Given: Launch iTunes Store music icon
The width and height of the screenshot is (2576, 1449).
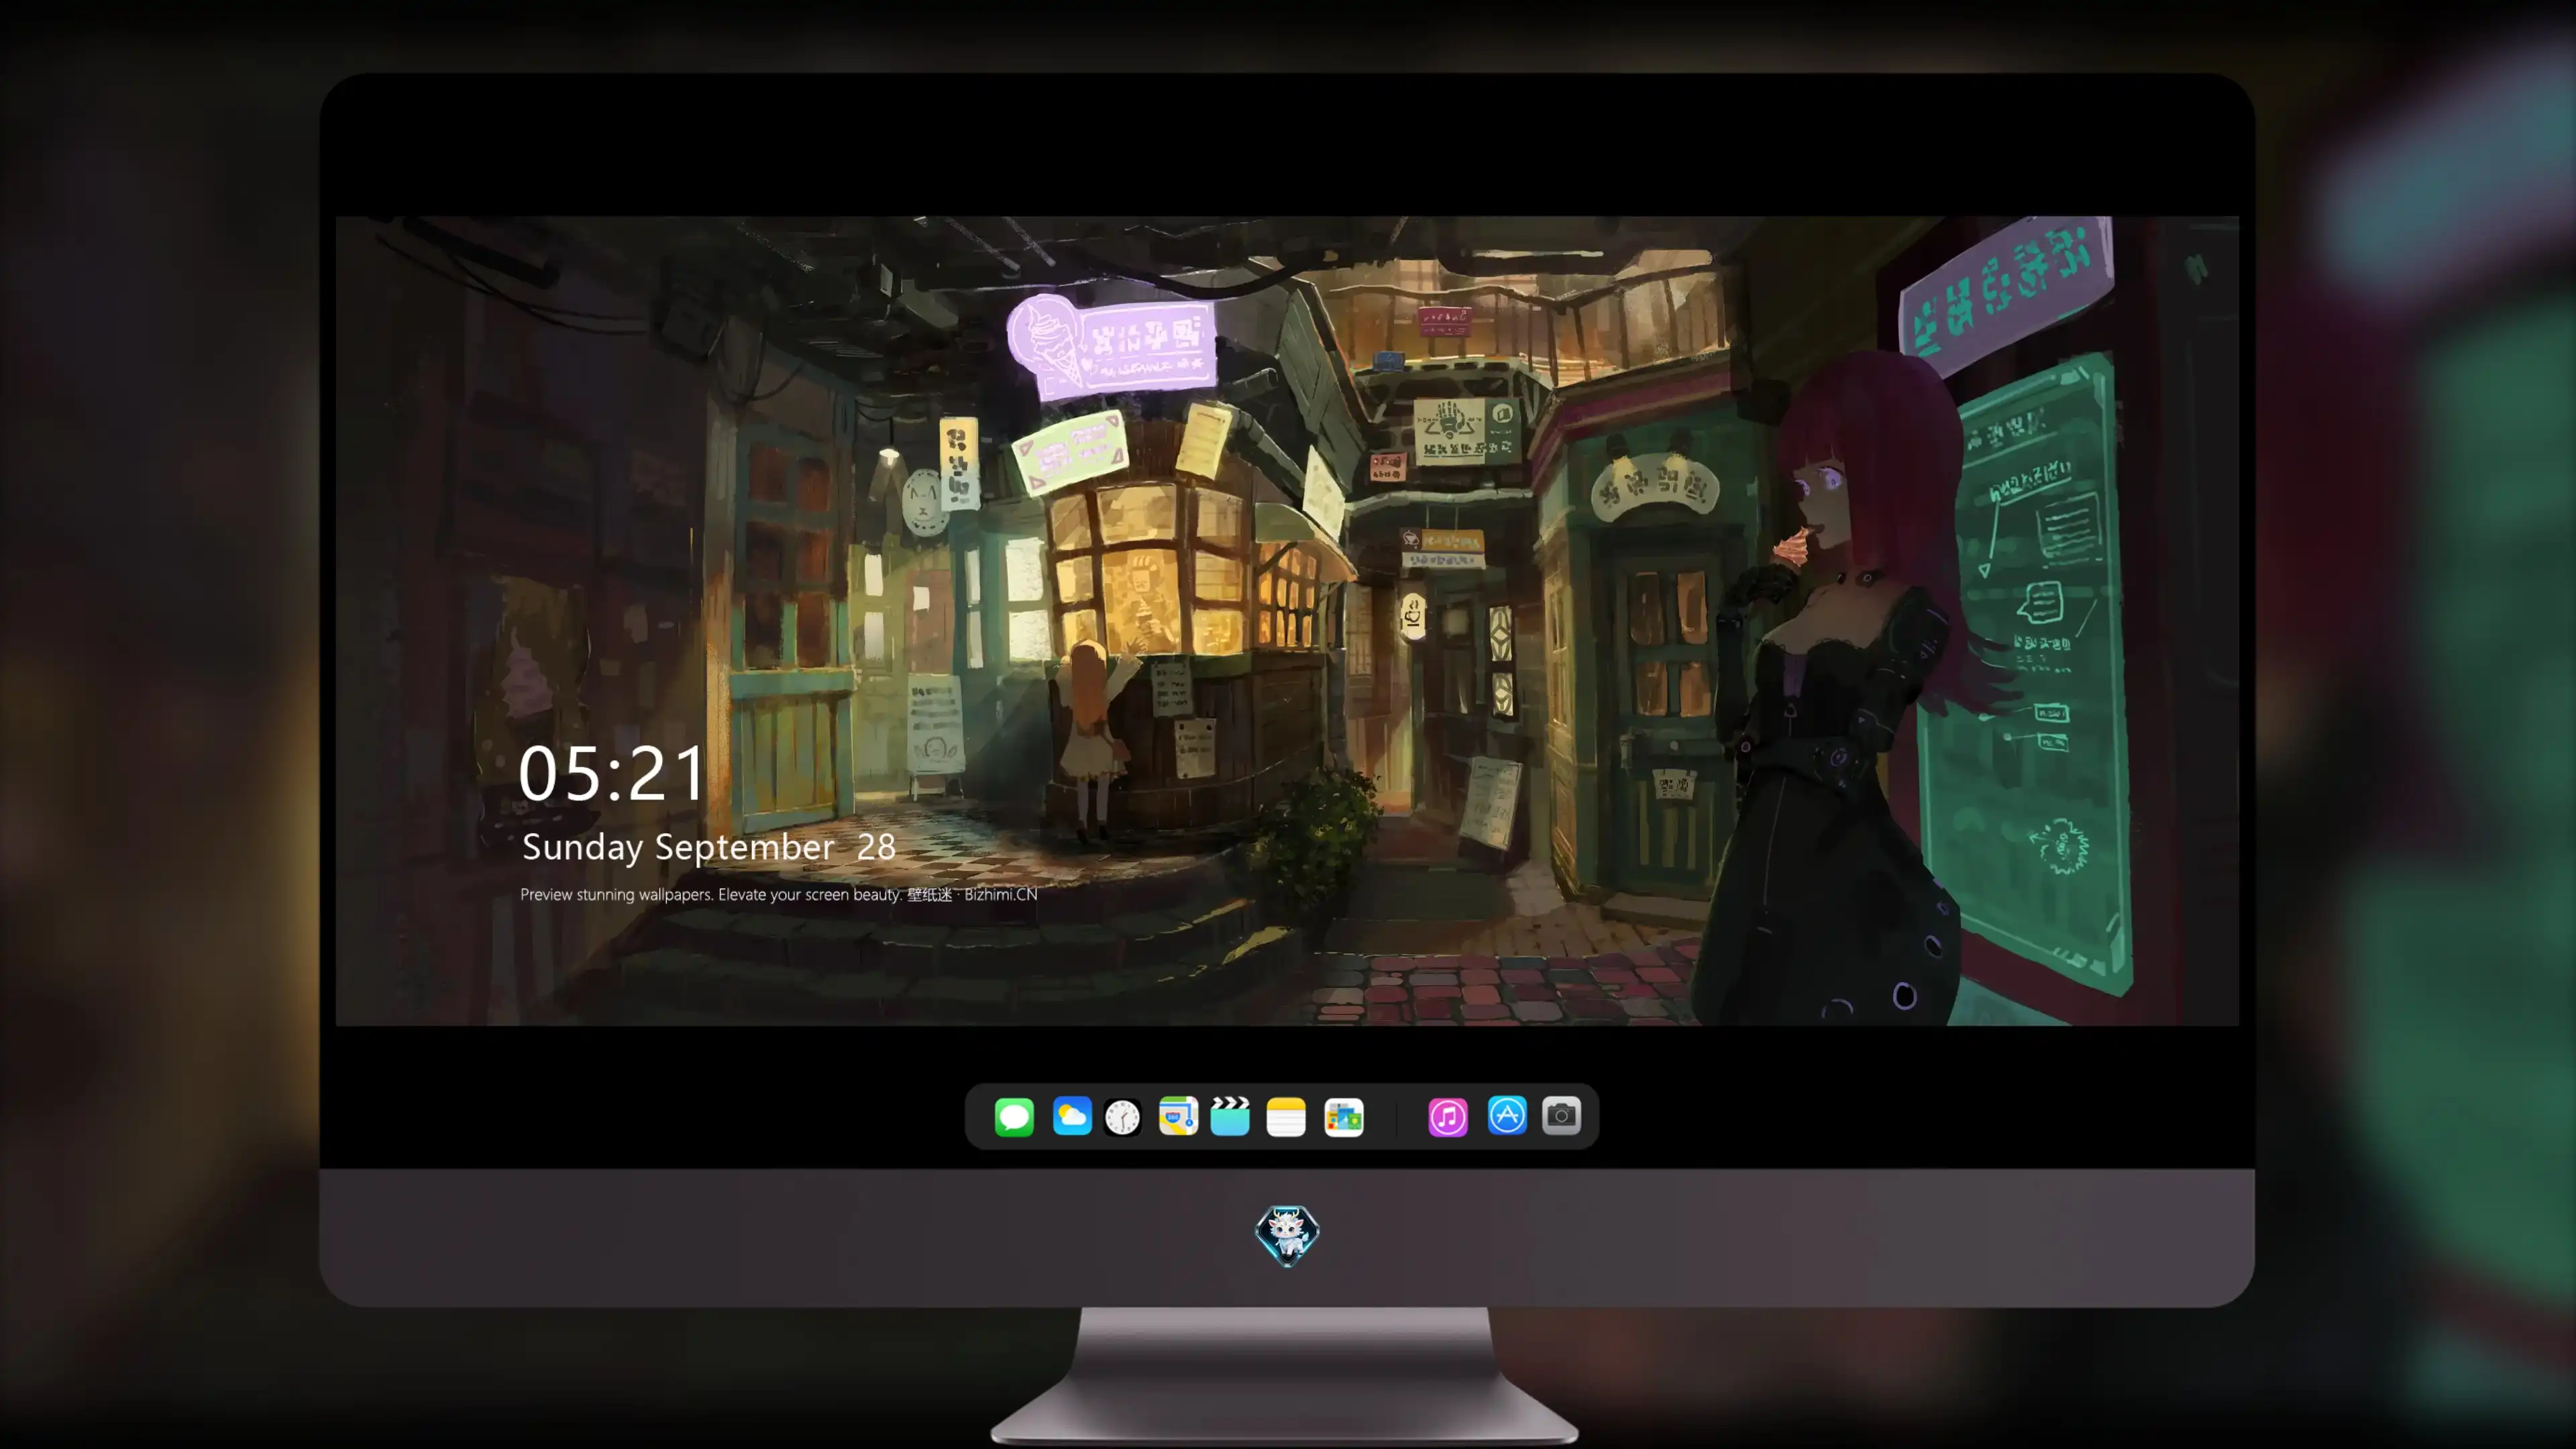Looking at the screenshot, I should tap(1448, 1116).
